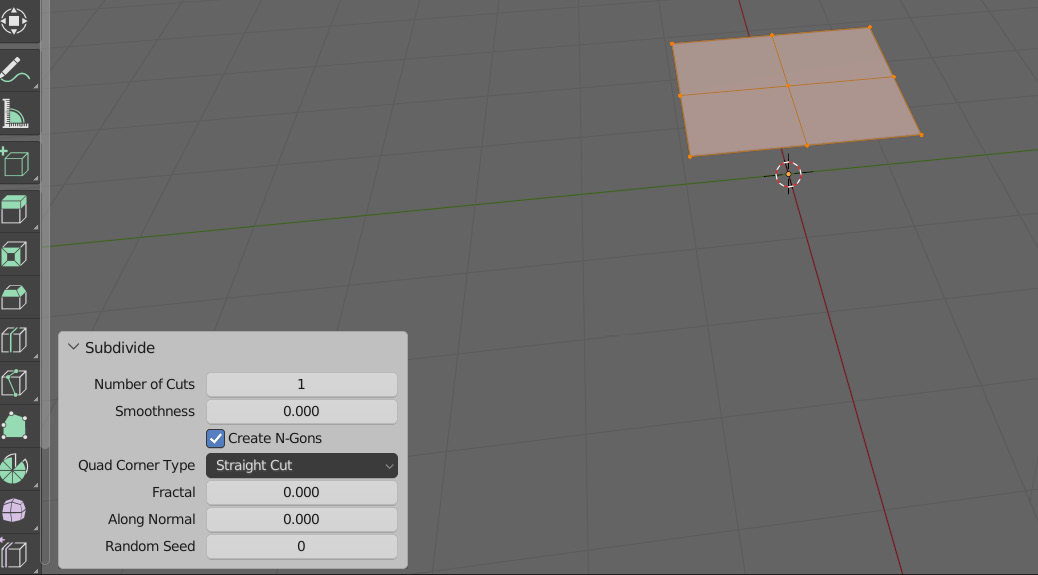This screenshot has width=1038, height=575.
Task: Select the center vertex of the plane
Action: point(788,86)
